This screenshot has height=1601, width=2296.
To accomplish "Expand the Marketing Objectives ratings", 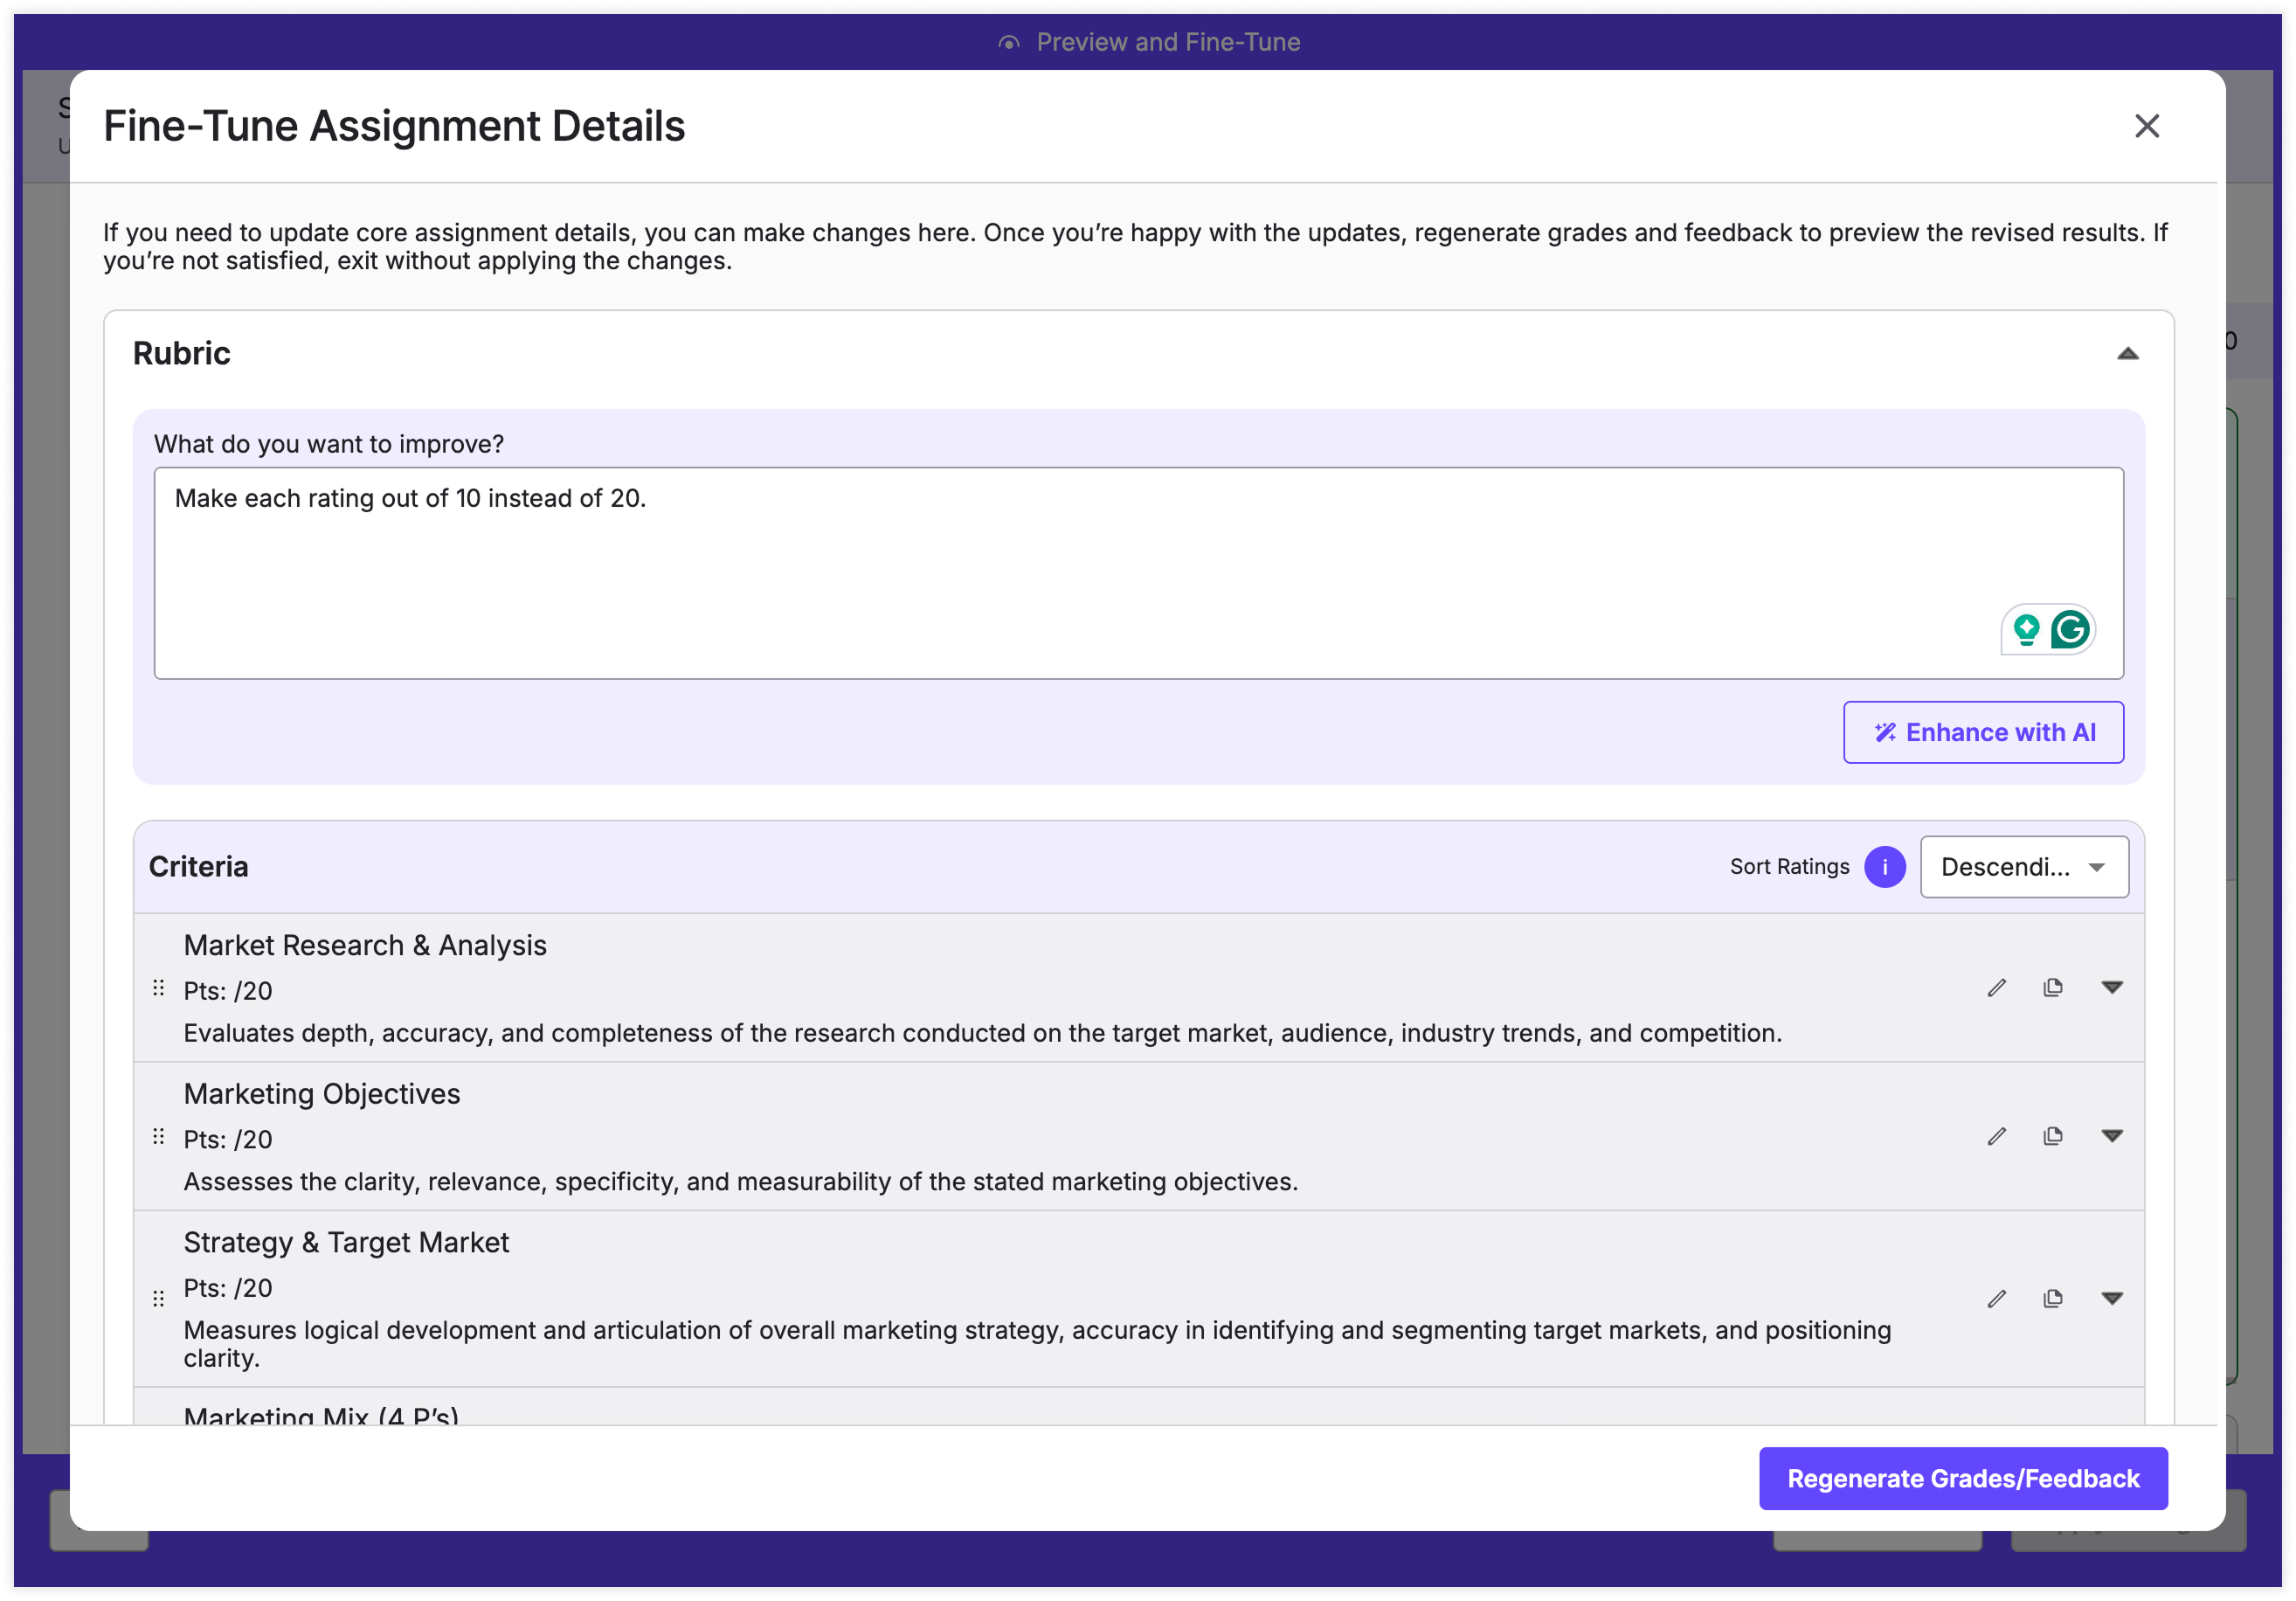I will click(x=2111, y=1136).
